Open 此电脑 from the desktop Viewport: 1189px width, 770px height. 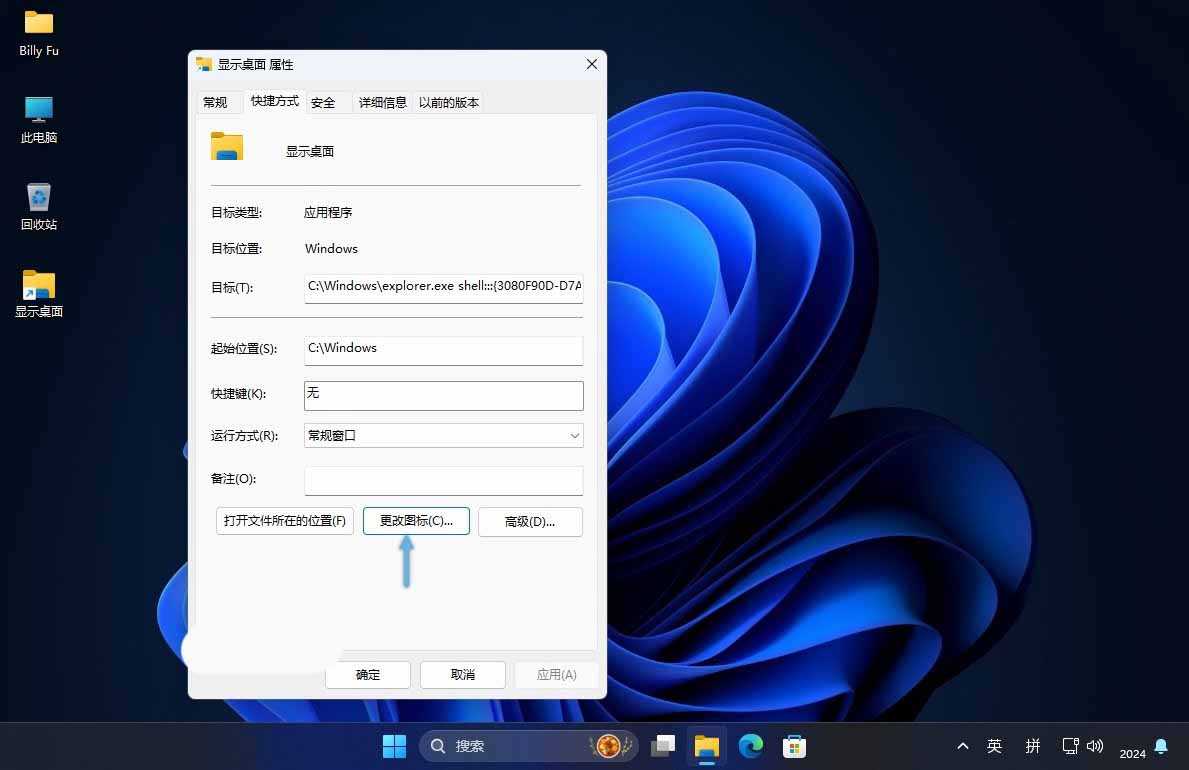[x=38, y=120]
